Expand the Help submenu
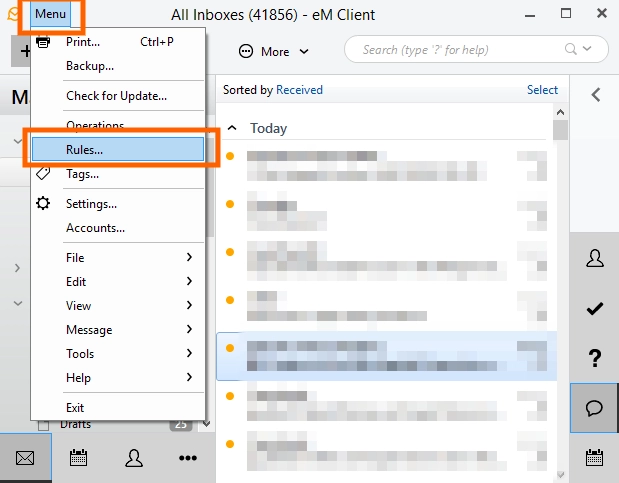Image resolution: width=619 pixels, height=483 pixels. coord(118,378)
